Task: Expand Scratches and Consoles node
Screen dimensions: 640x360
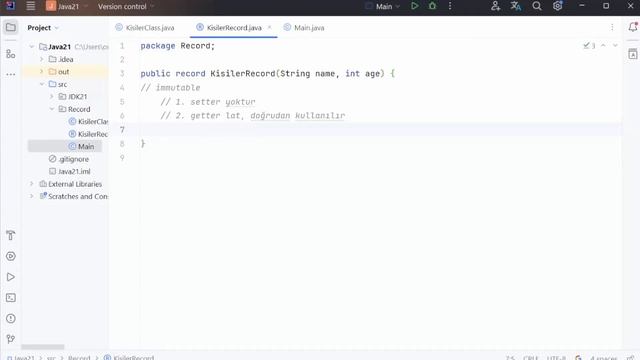Action: pos(31,196)
